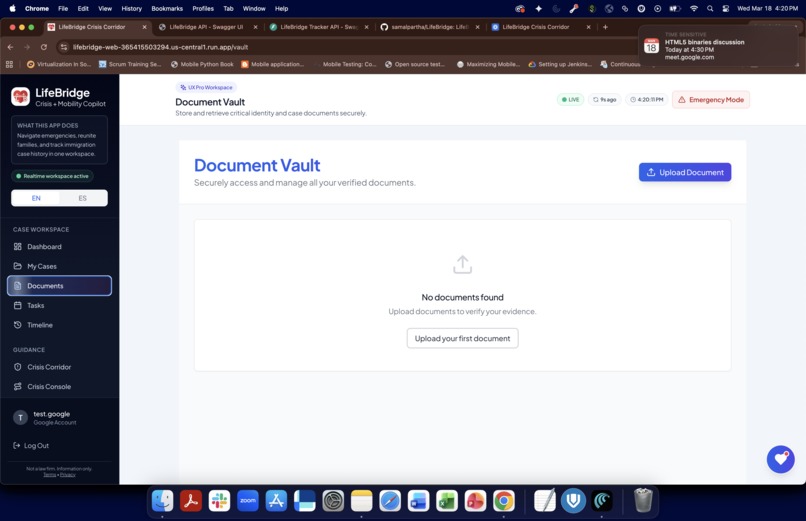Image resolution: width=806 pixels, height=521 pixels.
Task: Open Scrum Training Se... bookmark
Action: pos(130,64)
